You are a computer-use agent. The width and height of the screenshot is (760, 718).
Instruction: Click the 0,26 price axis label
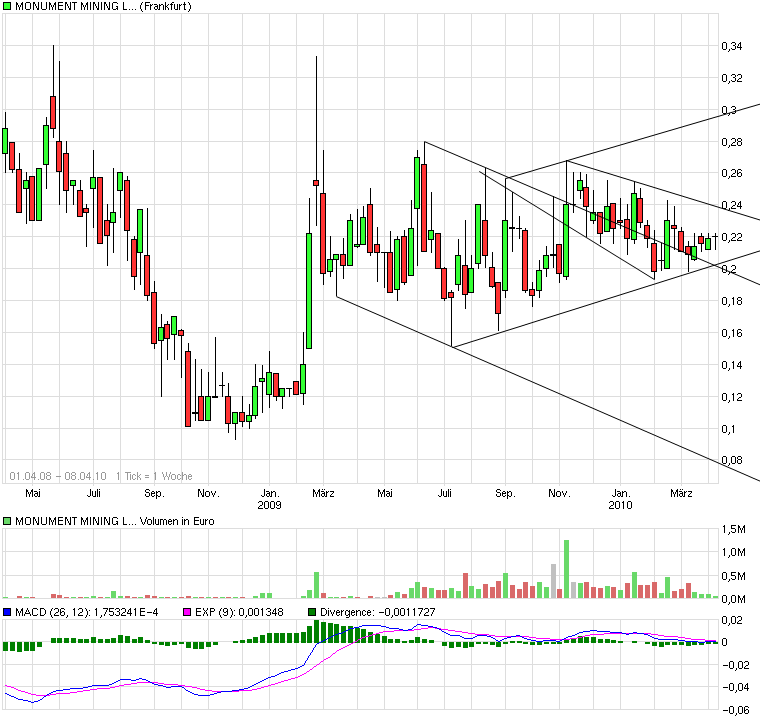point(732,173)
